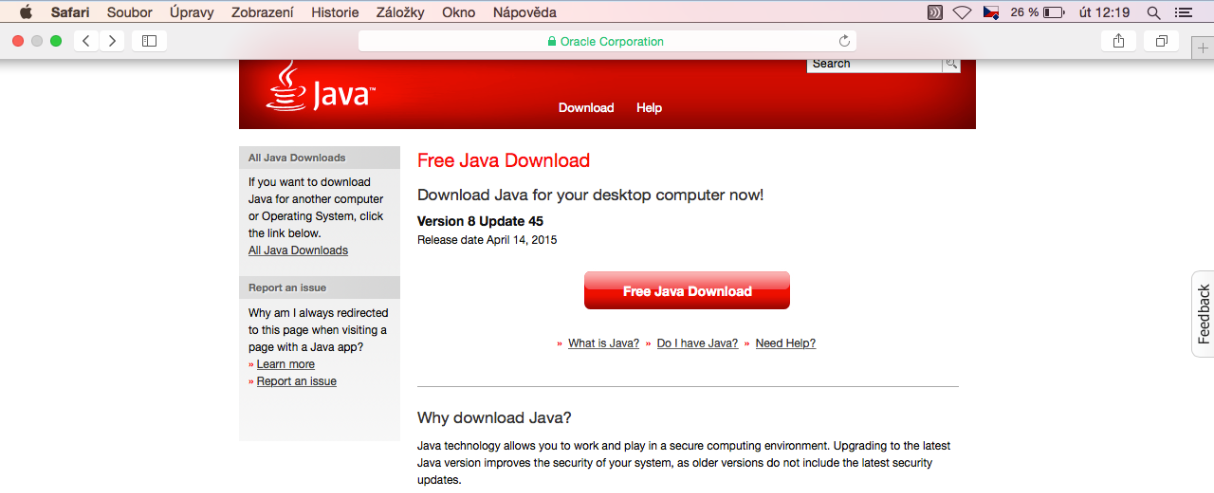Open the Úpravy menu

[x=191, y=12]
